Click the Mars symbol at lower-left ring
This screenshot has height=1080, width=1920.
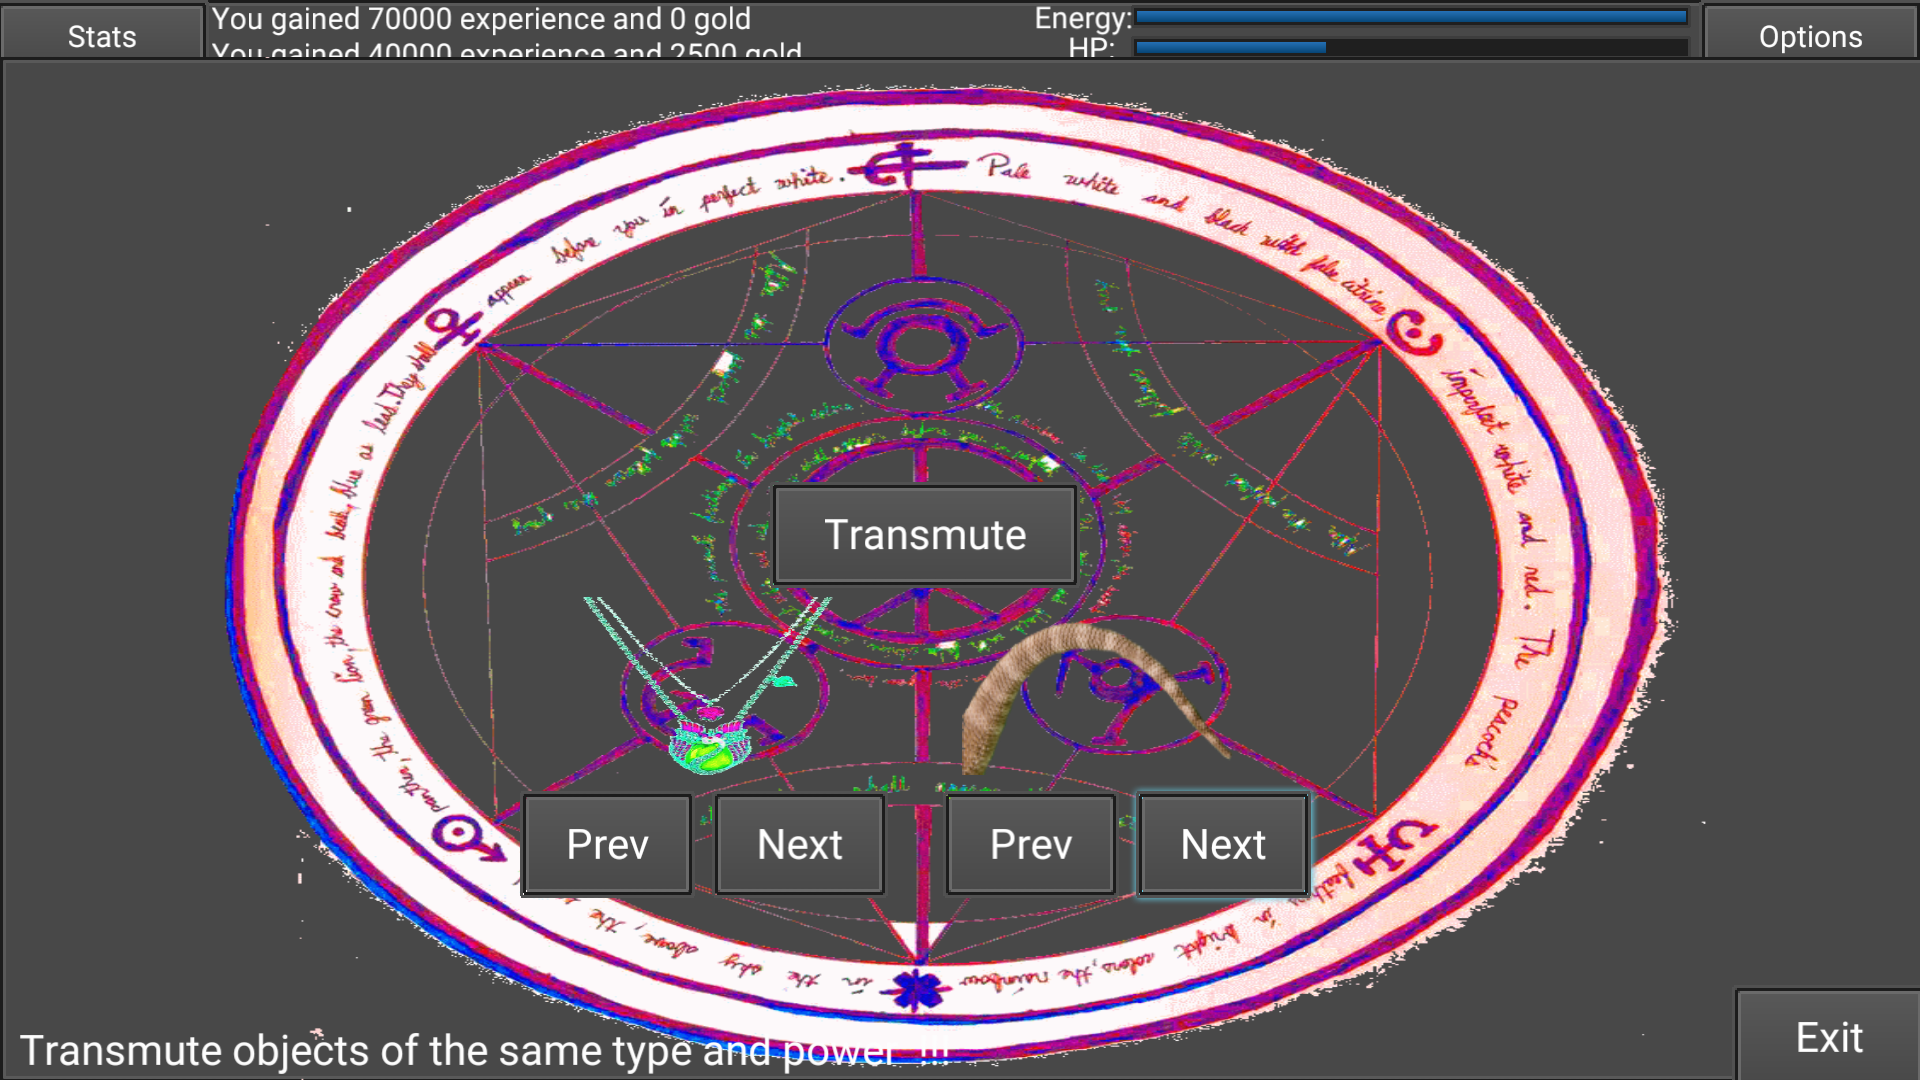point(466,836)
